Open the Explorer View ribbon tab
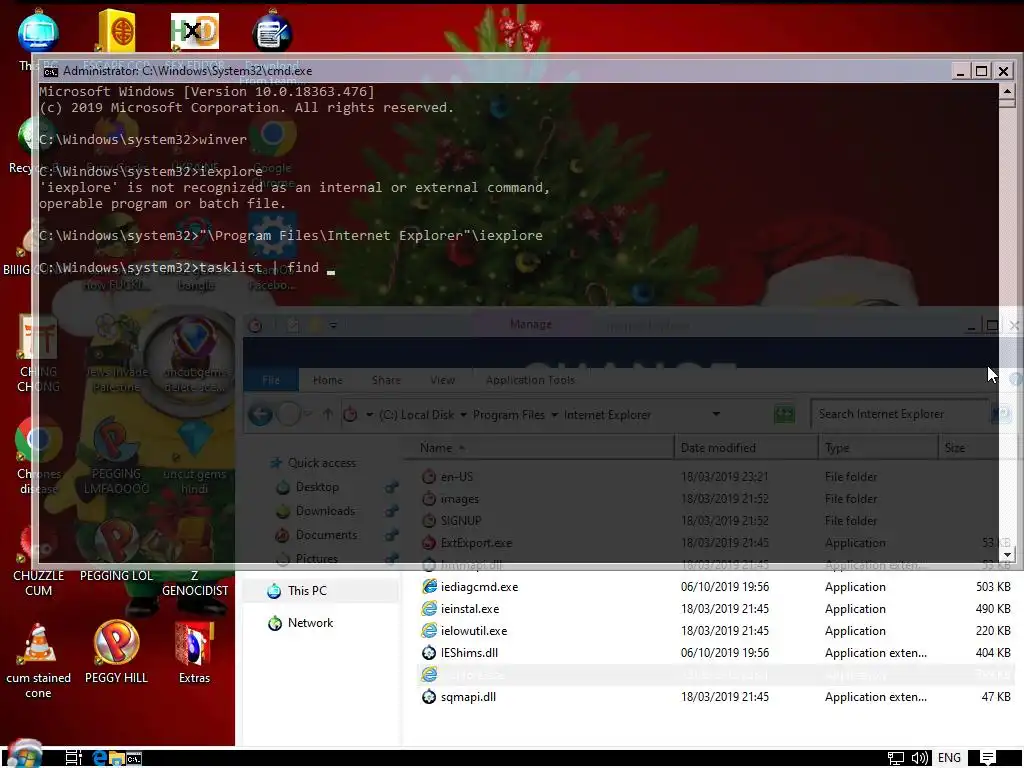This screenshot has width=1024, height=768. 442,380
